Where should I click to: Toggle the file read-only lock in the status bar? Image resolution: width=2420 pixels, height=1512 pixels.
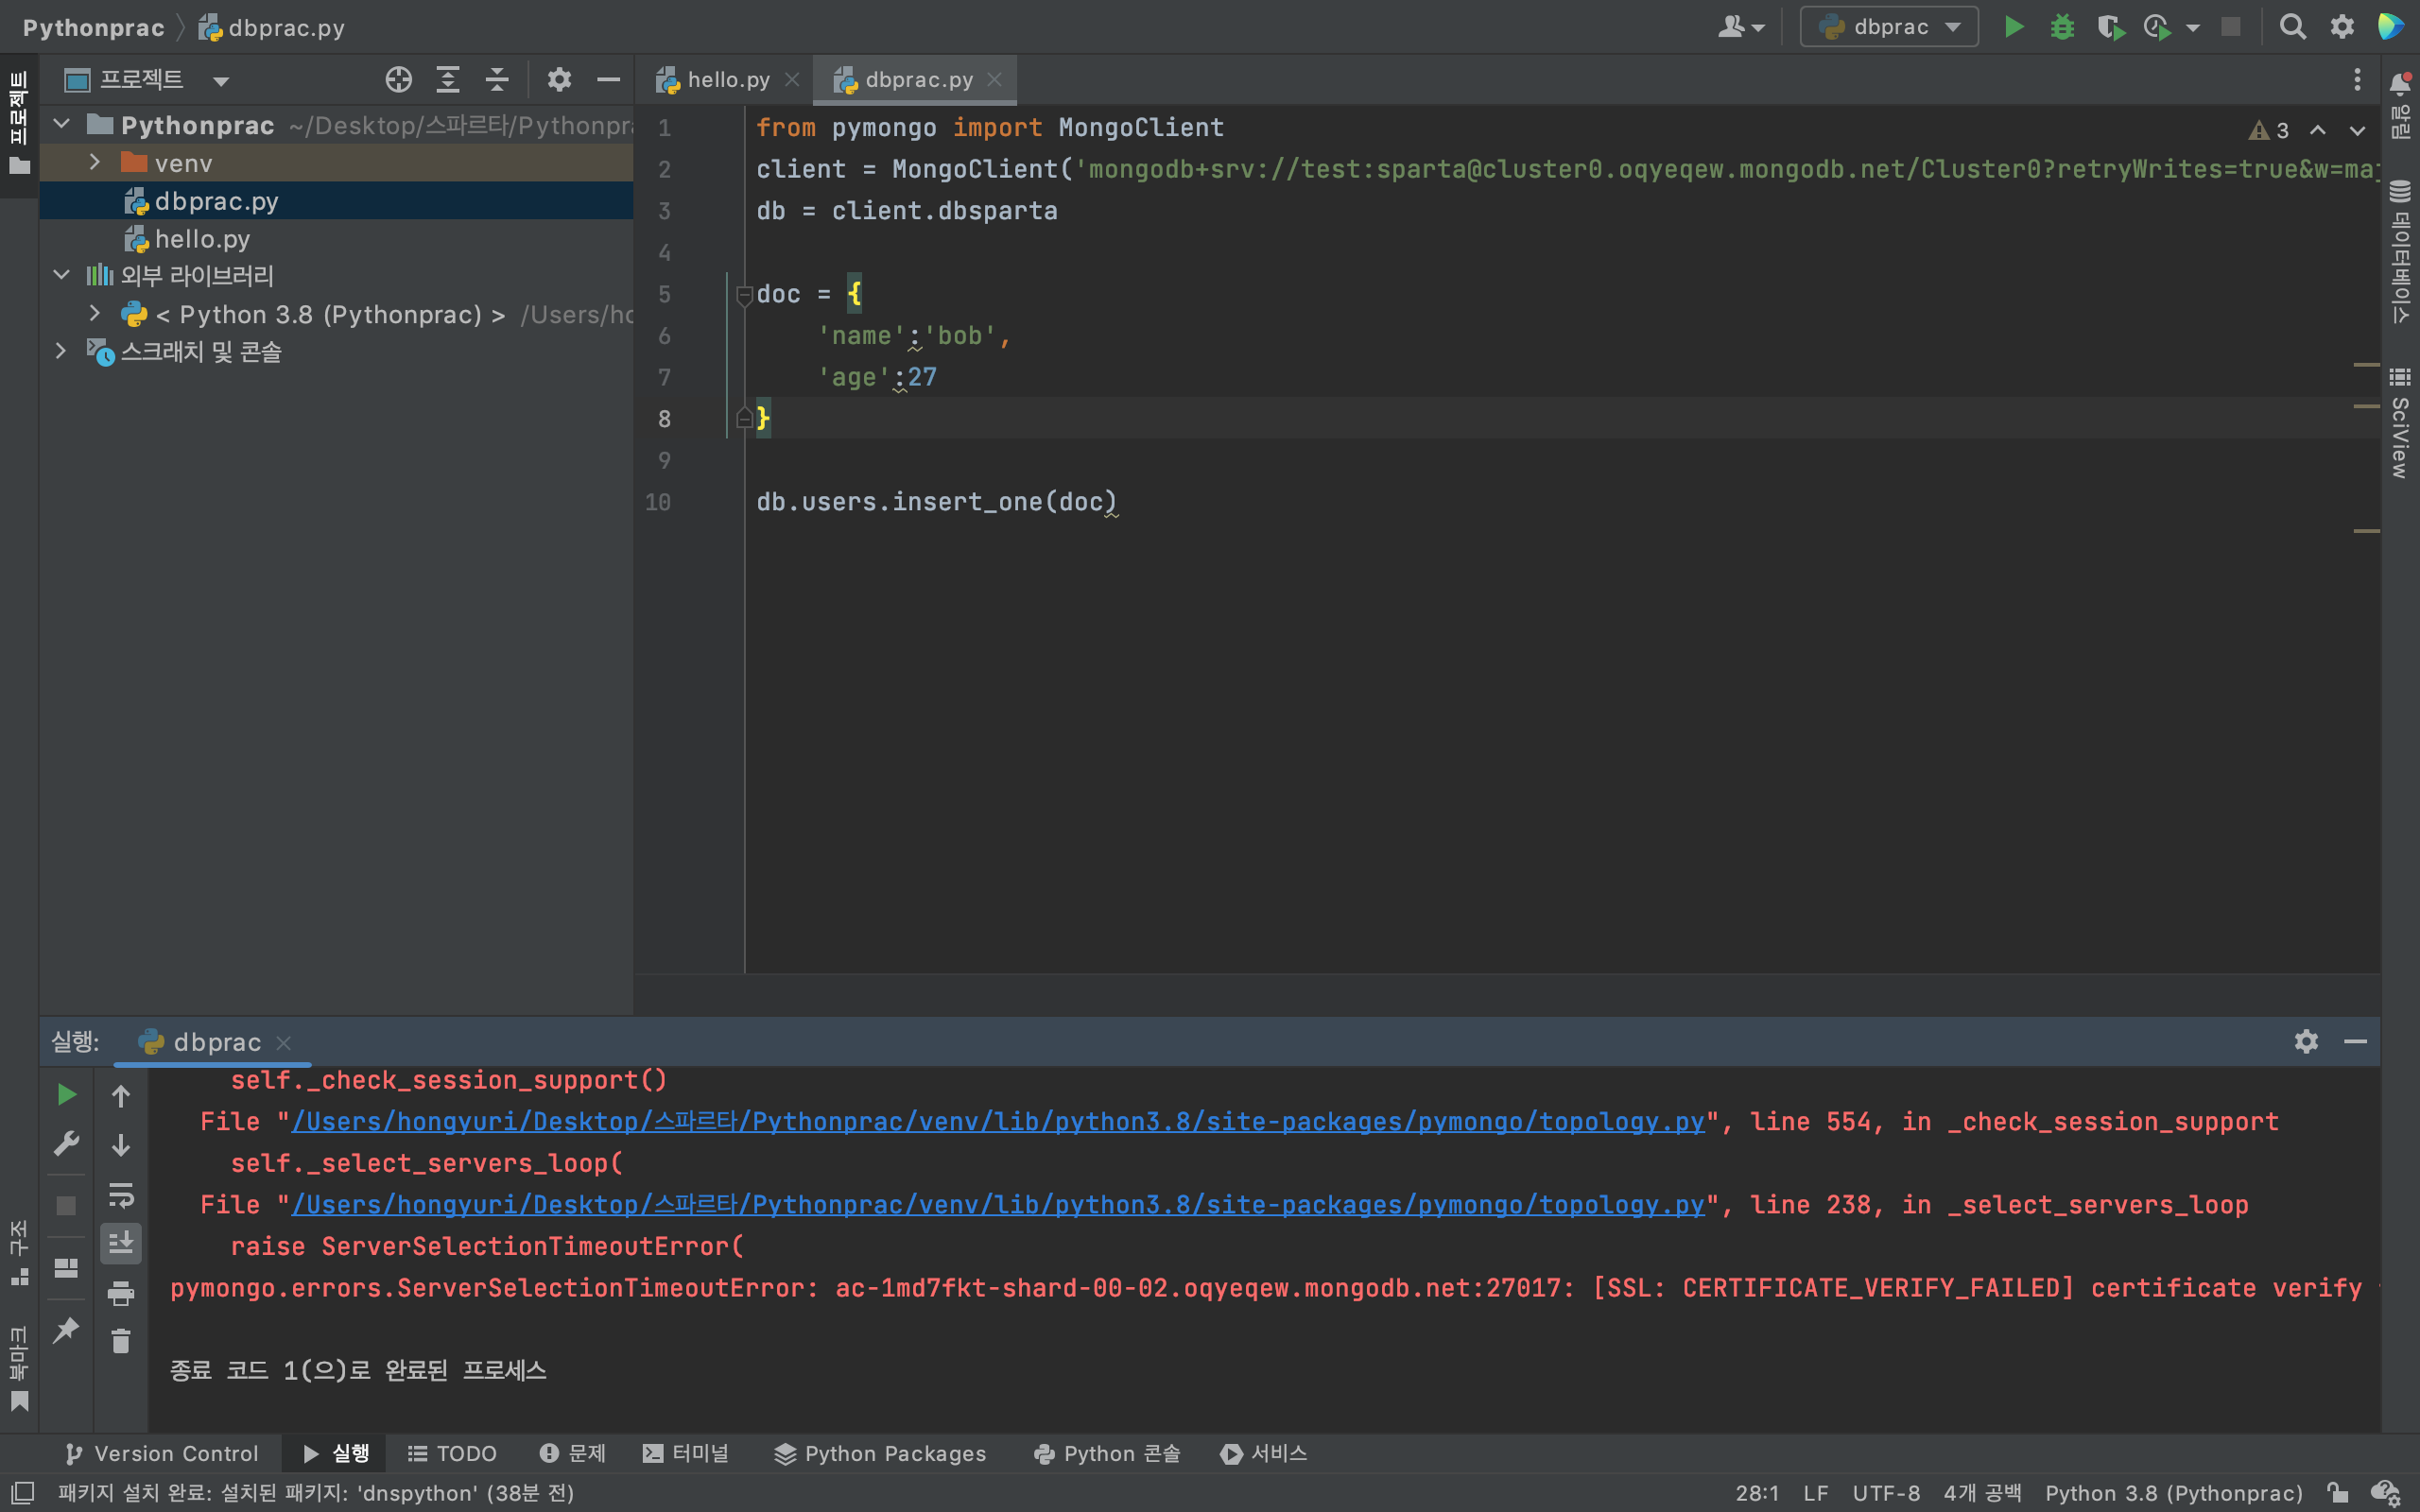pyautogui.click(x=2336, y=1493)
